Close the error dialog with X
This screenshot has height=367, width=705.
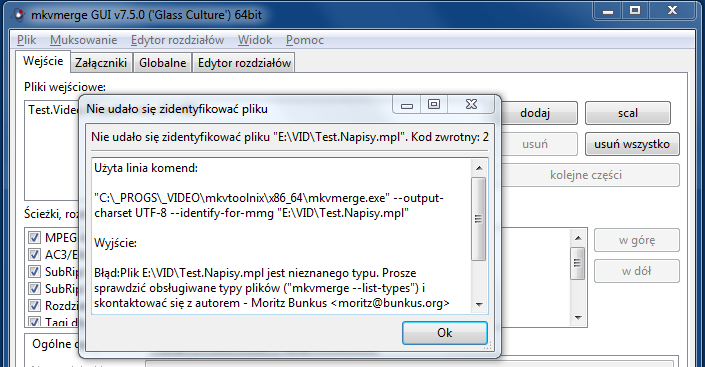[x=471, y=105]
